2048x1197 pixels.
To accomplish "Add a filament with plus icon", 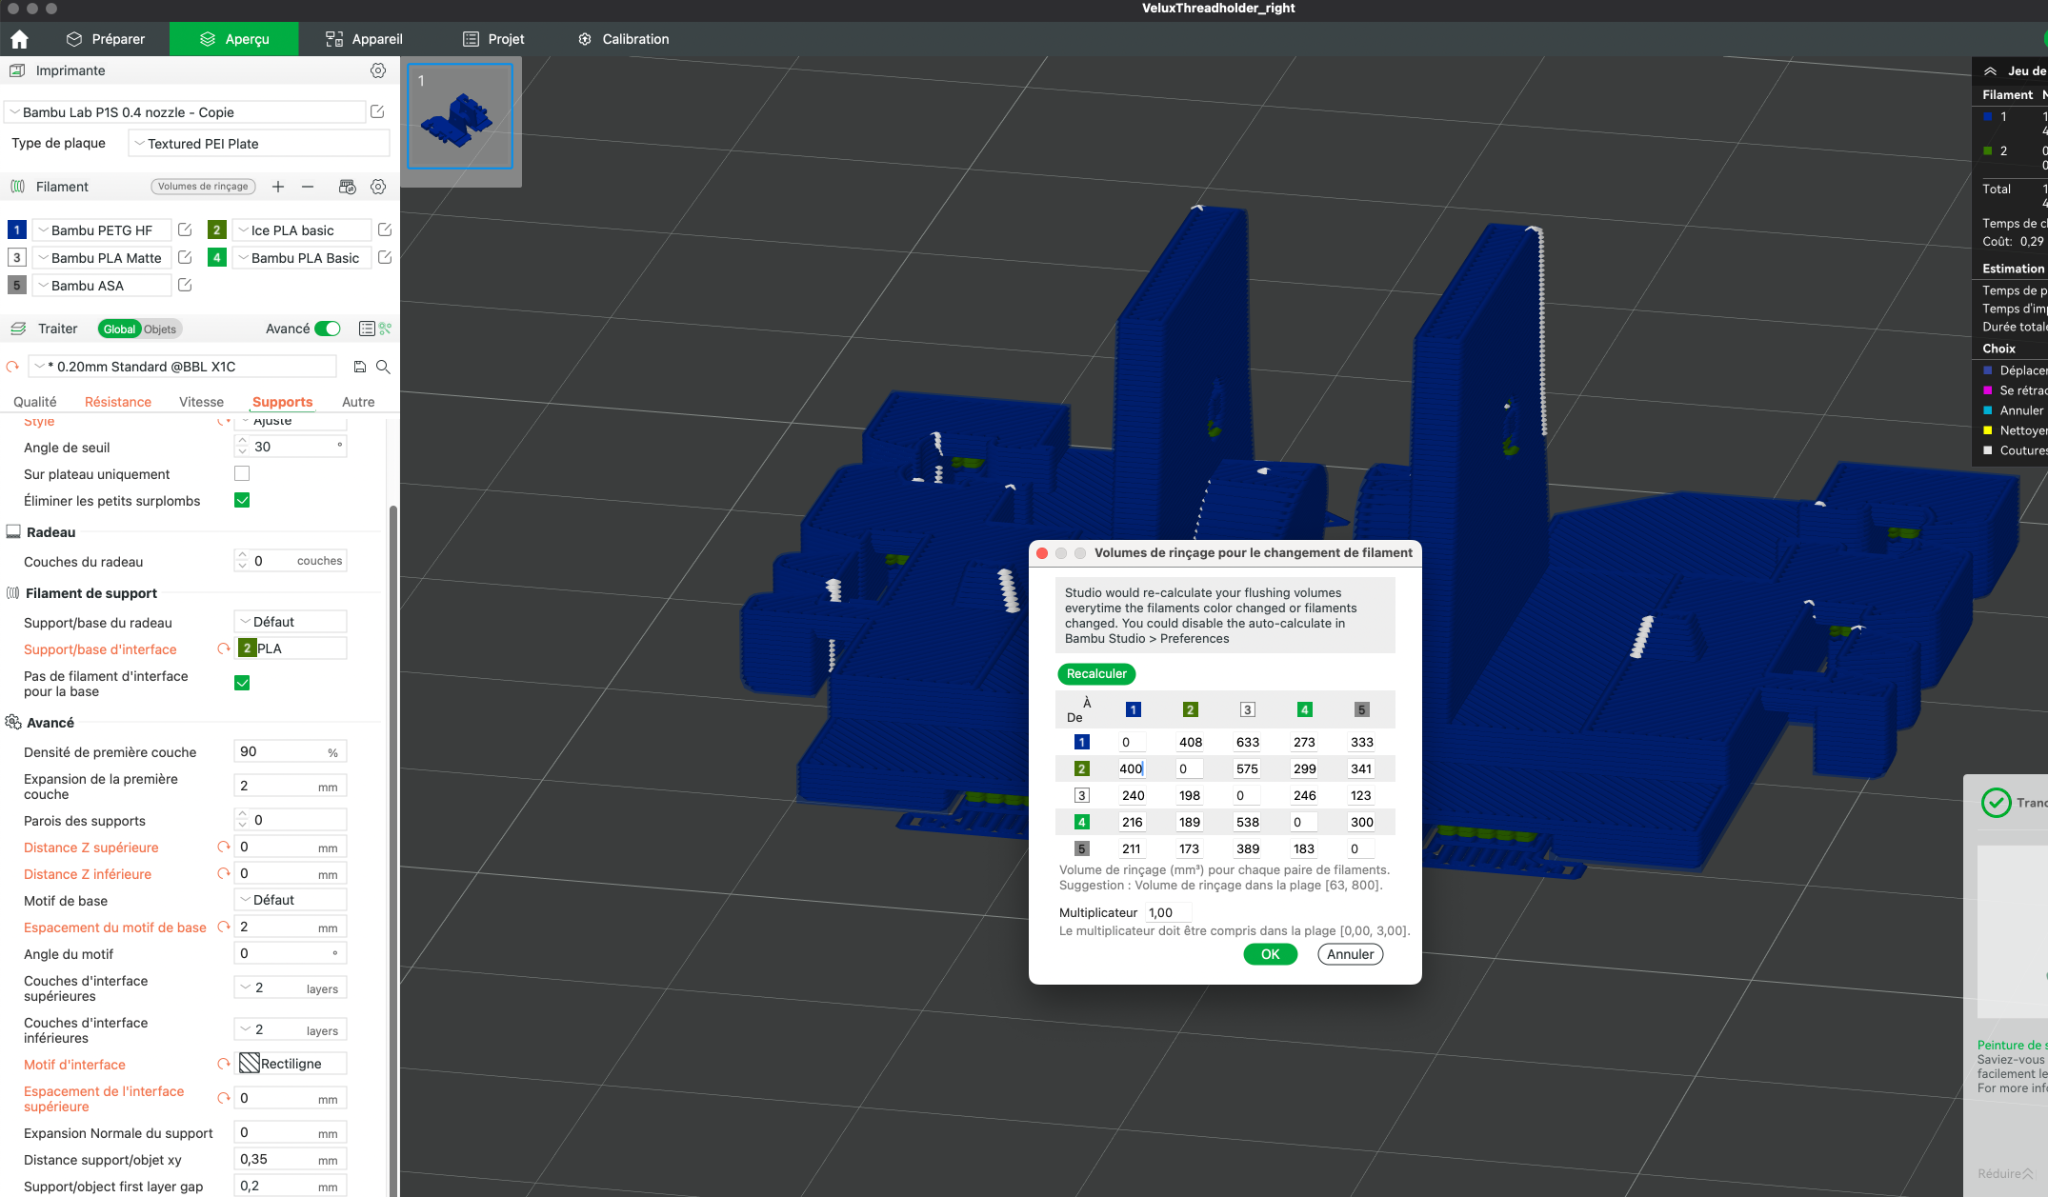I will pos(278,187).
